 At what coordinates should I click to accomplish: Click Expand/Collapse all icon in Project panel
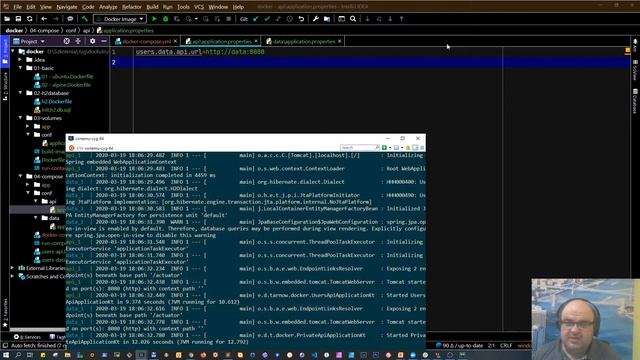pos(78,41)
